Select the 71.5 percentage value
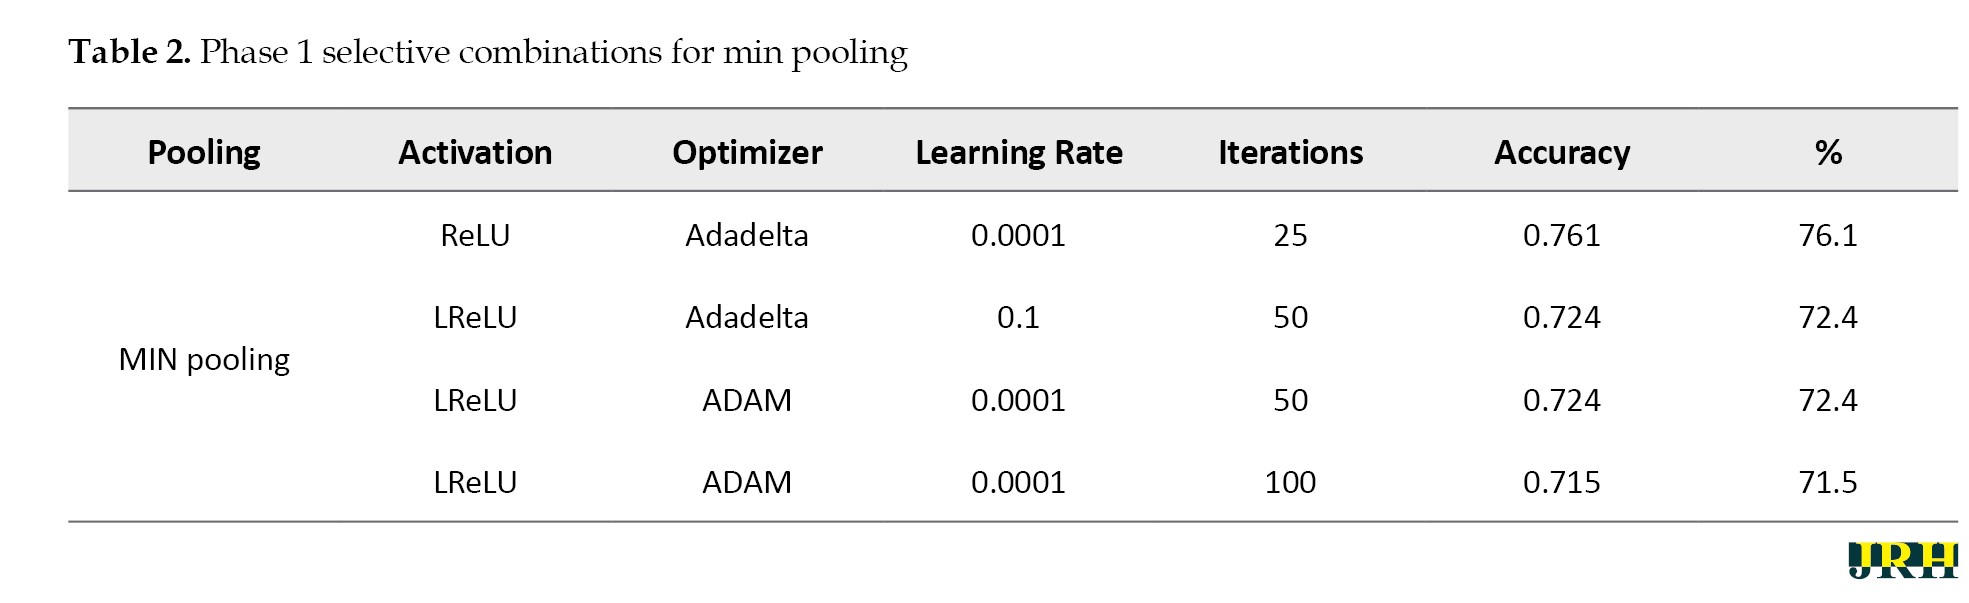Image resolution: width=1969 pixels, height=603 pixels. tap(1828, 482)
